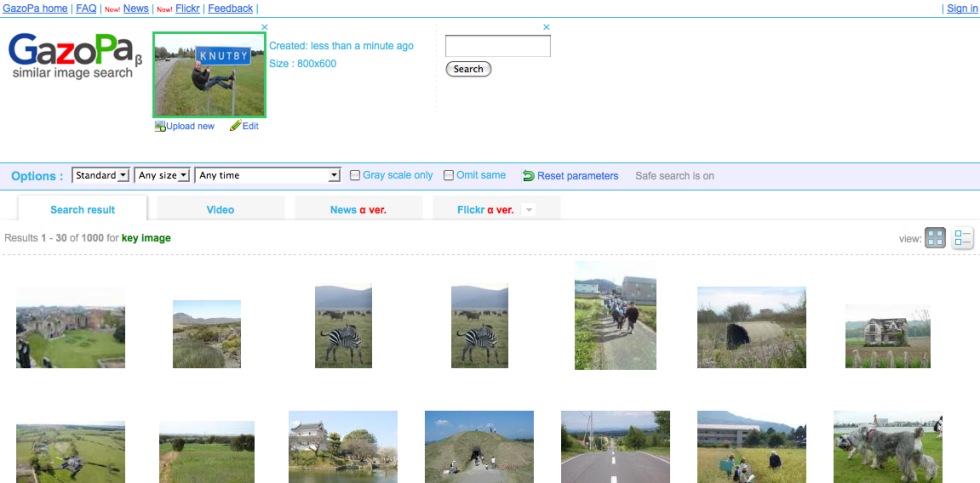Toggle the Omit same checkbox
Viewport: 980px width, 483px height.
coord(449,176)
